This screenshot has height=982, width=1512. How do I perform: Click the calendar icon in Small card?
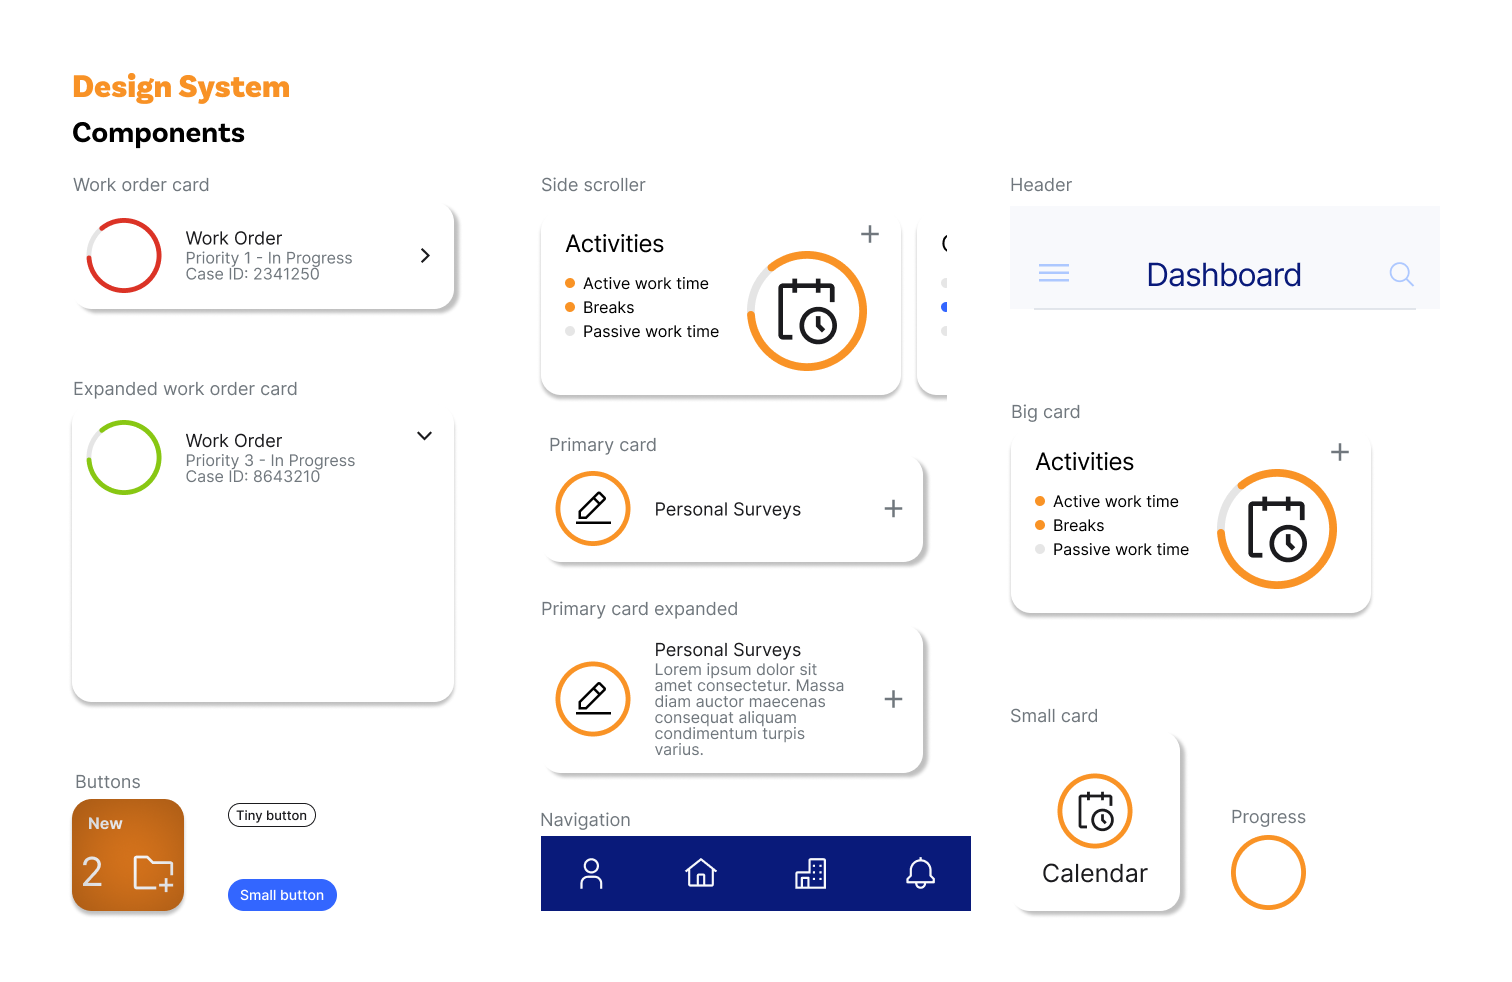[x=1095, y=811]
